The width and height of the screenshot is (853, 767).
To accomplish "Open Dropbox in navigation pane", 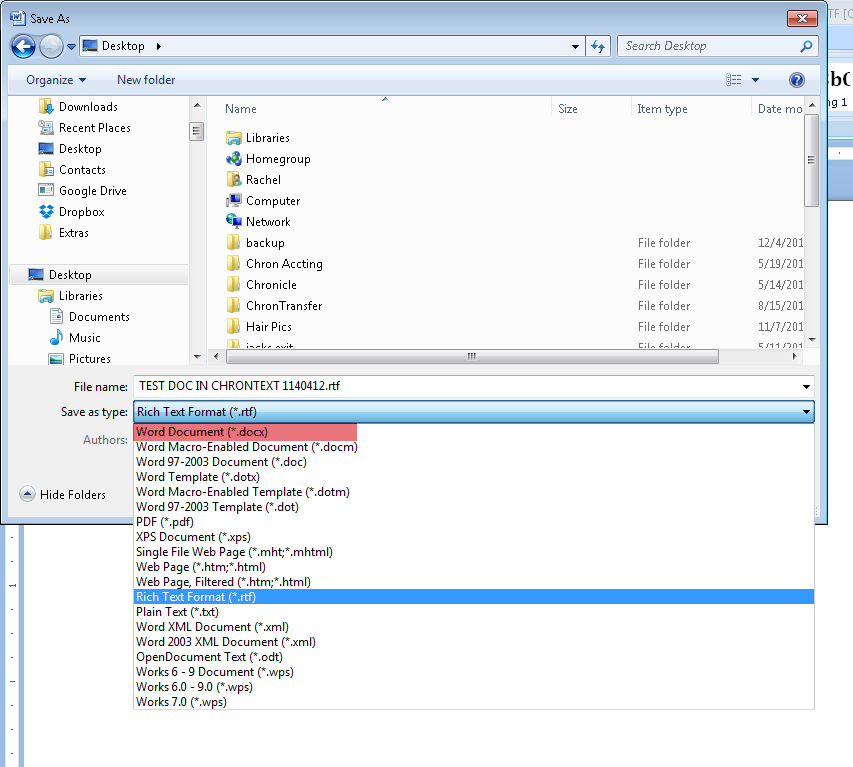I will [72, 212].
